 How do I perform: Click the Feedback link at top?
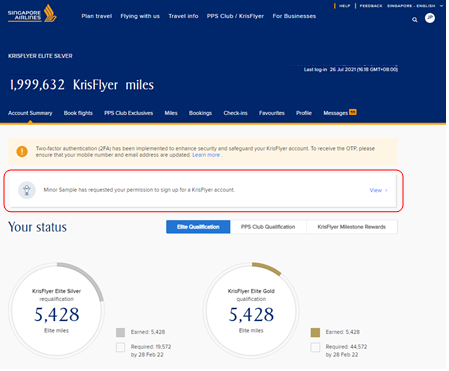pos(371,6)
